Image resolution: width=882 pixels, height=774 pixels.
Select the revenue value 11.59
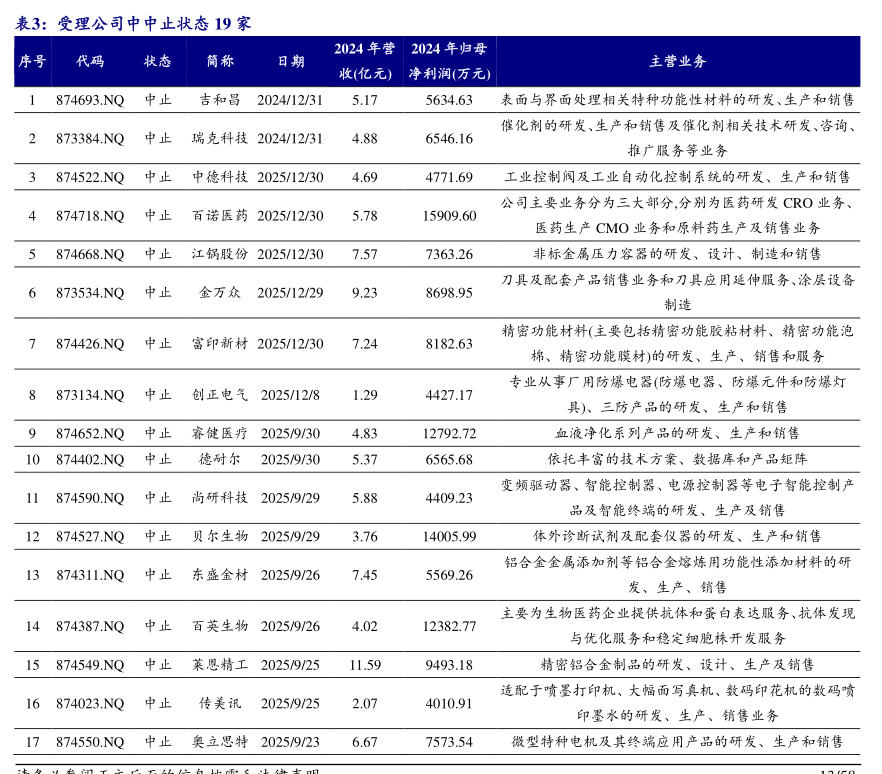365,664
